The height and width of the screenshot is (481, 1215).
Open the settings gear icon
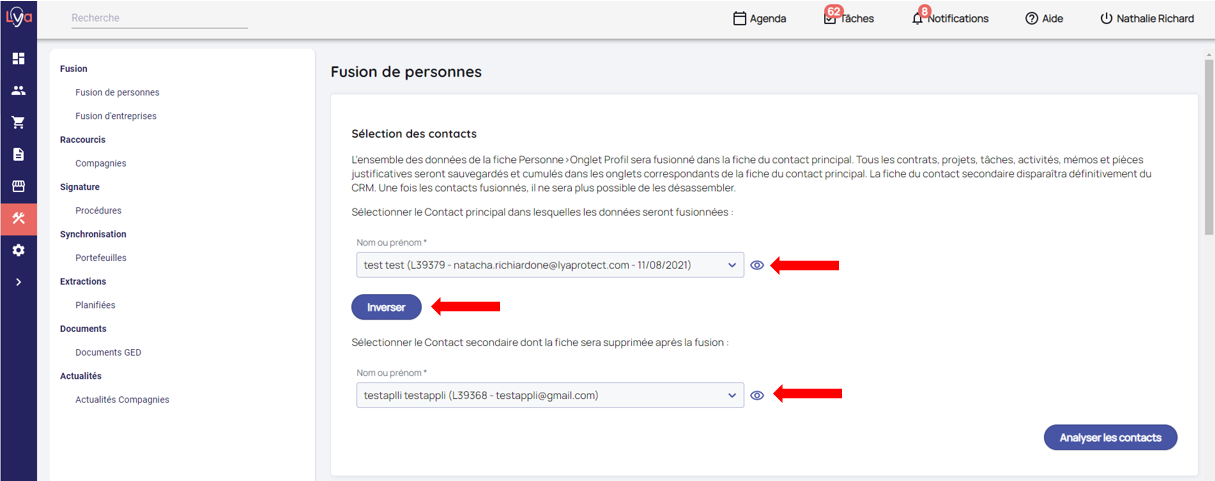(18, 250)
